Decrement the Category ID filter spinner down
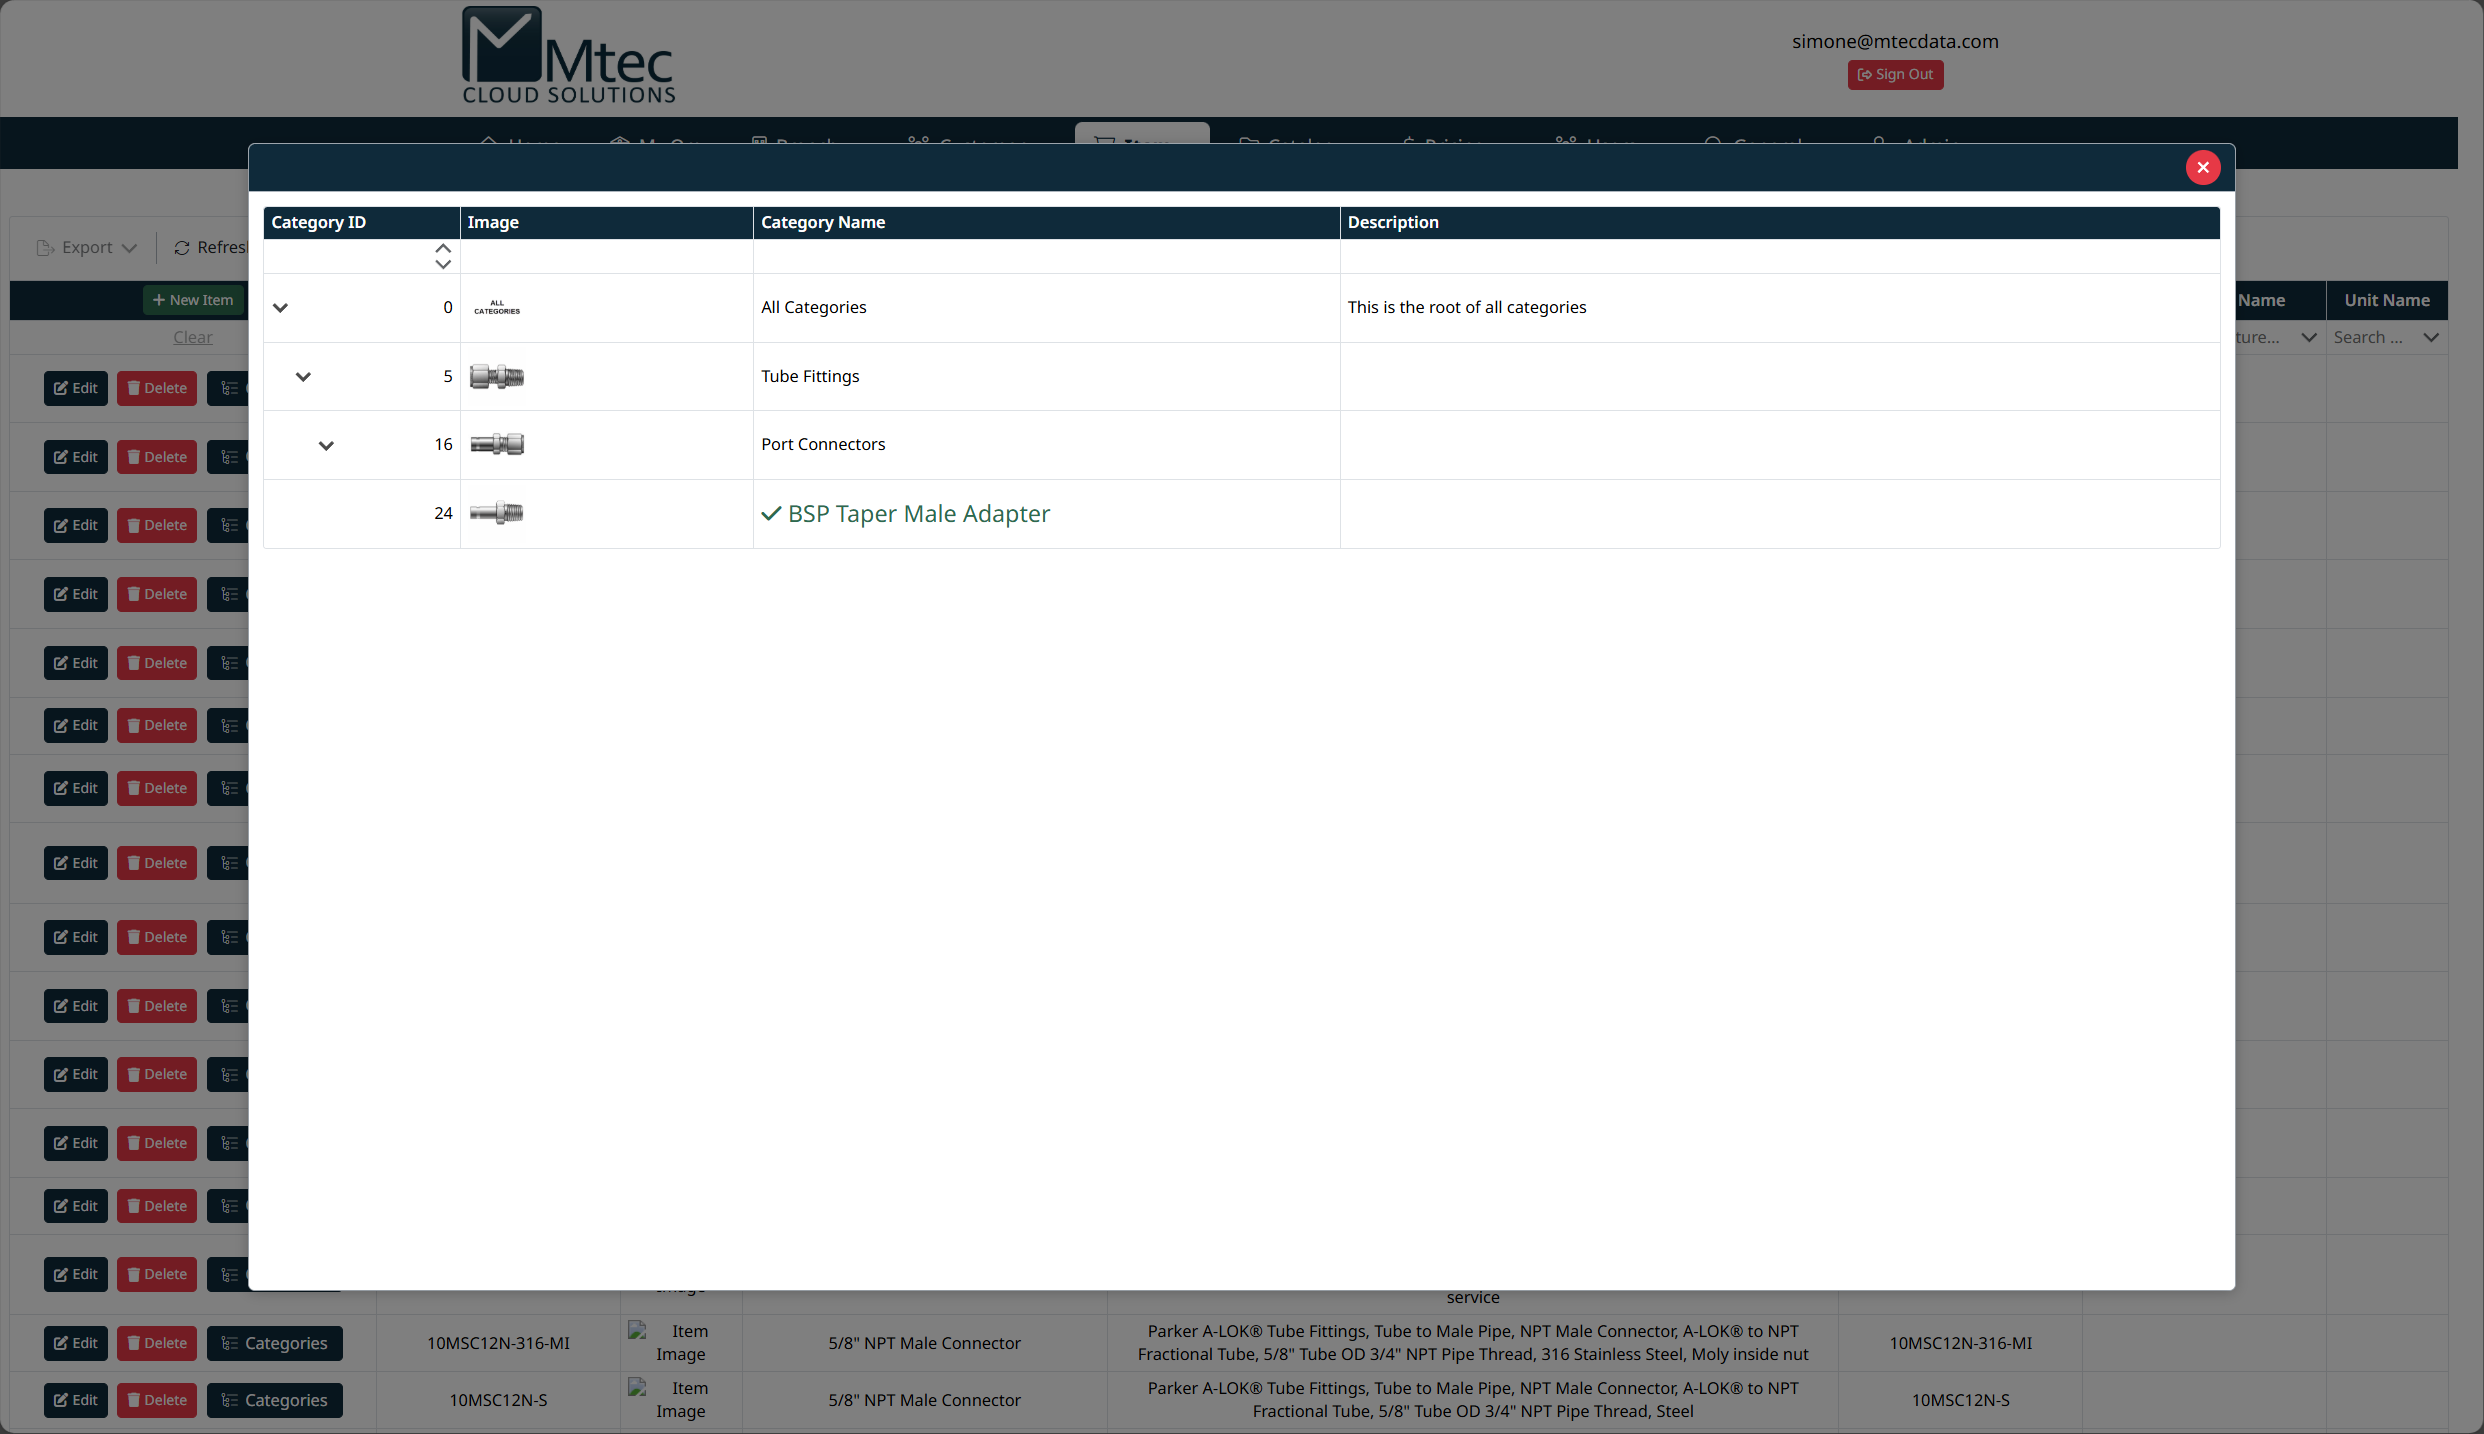The width and height of the screenshot is (2484, 1434). [443, 264]
